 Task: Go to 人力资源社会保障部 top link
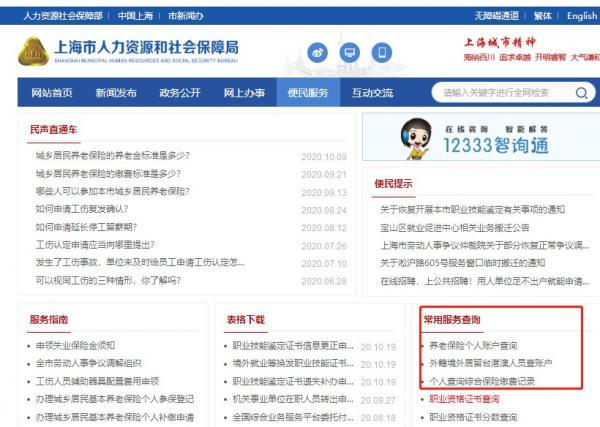(x=63, y=16)
